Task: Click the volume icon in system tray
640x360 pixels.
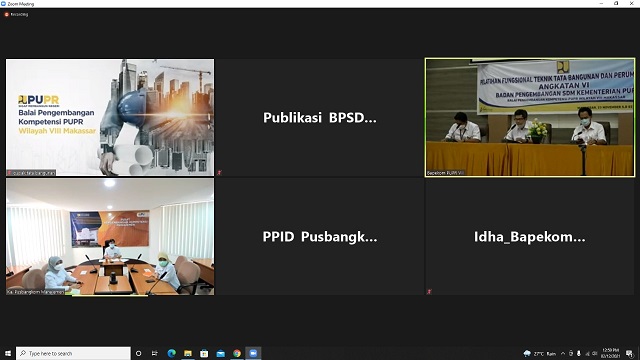Action: [x=595, y=353]
